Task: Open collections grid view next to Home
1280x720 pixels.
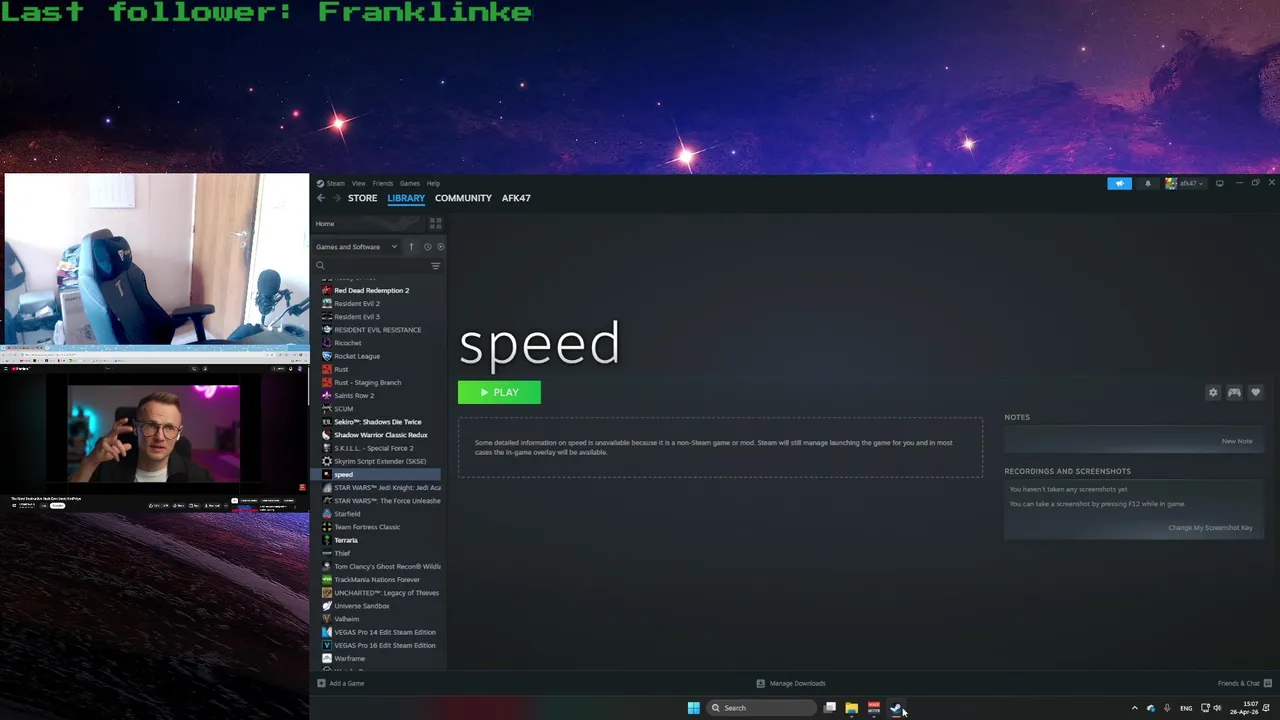Action: coord(435,223)
